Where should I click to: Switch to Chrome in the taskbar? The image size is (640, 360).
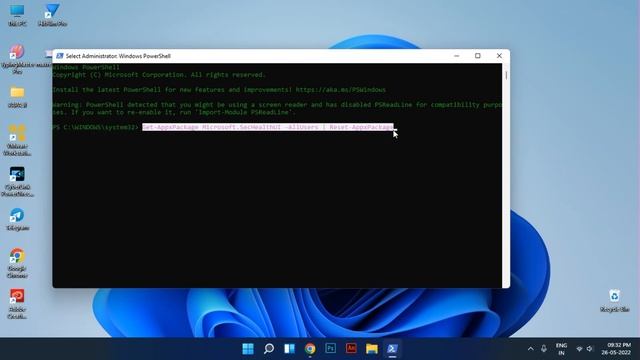(310, 349)
